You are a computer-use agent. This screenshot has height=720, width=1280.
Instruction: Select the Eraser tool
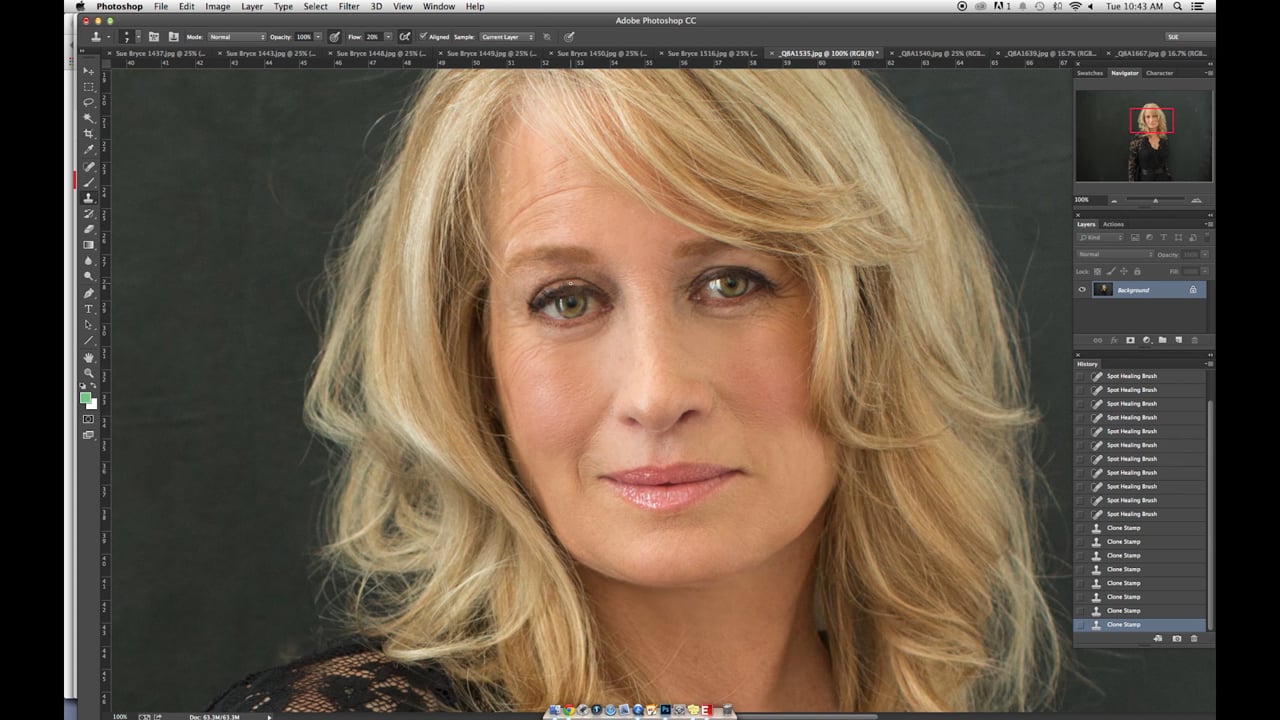tap(89, 229)
